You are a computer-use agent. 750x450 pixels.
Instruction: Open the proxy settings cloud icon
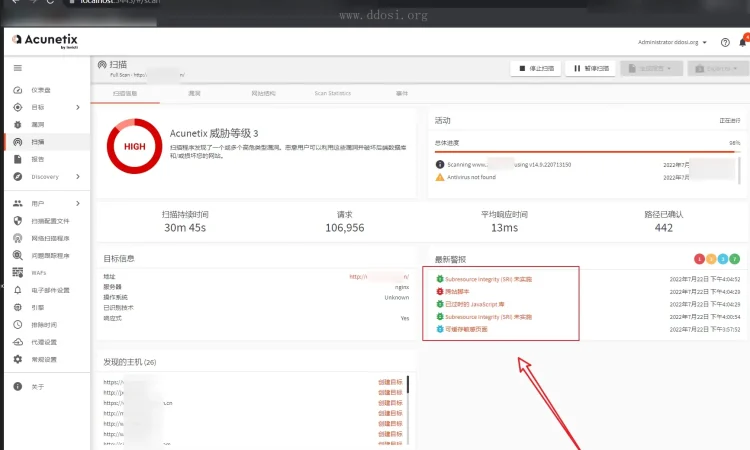tap(18, 341)
